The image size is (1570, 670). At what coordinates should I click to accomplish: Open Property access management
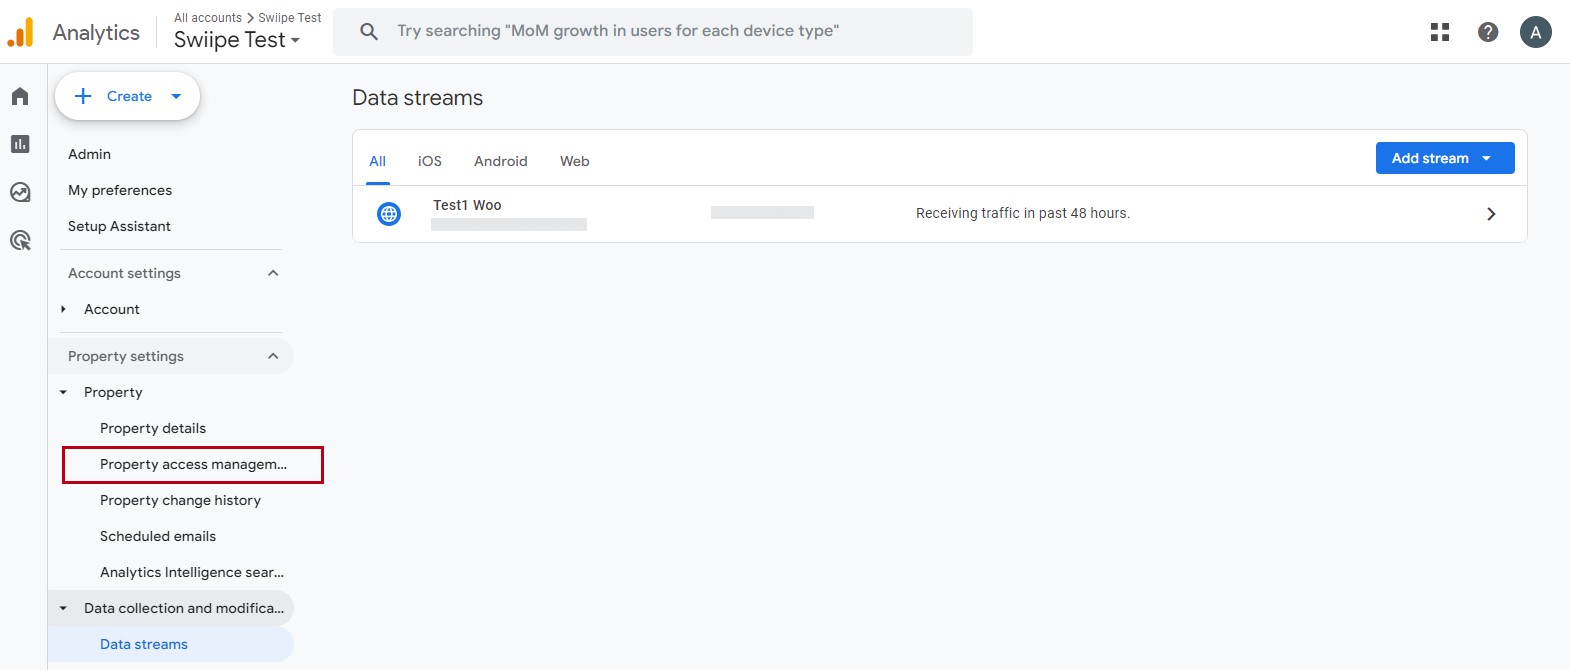193,464
